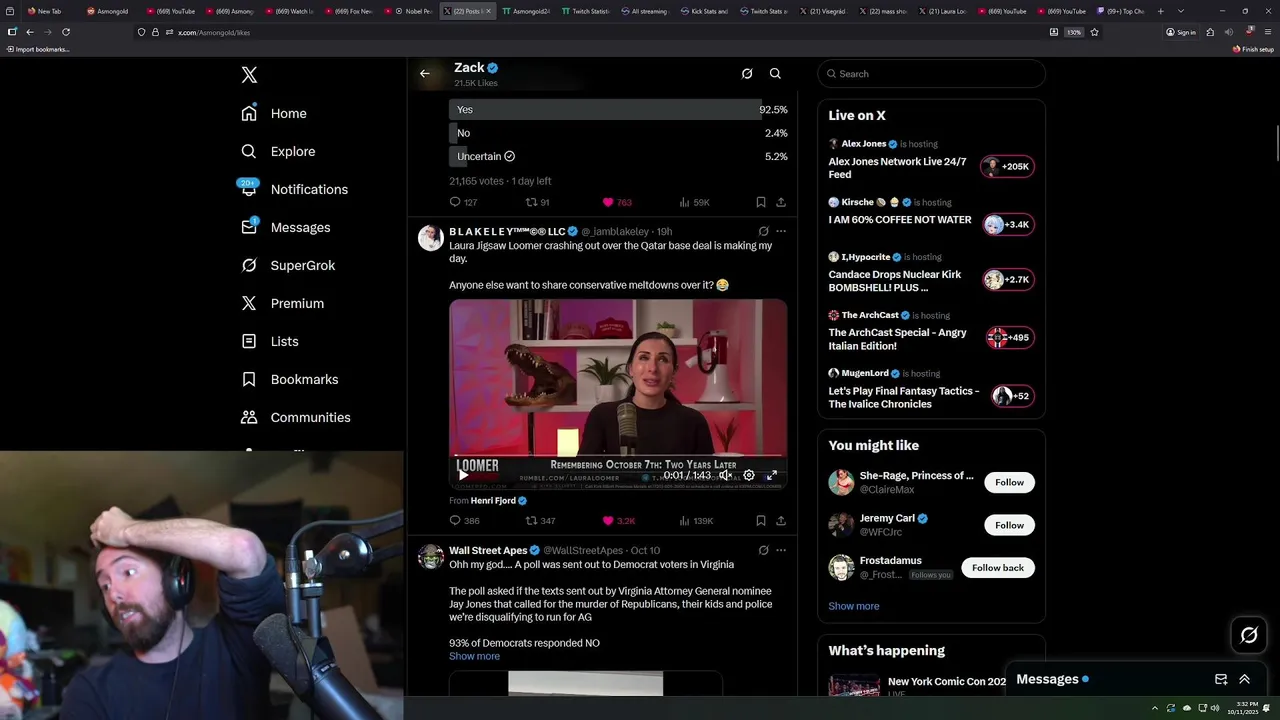Viewport: 1280px width, 720px height.
Task: Switch to Asmongold browser tab
Action: coord(111,11)
